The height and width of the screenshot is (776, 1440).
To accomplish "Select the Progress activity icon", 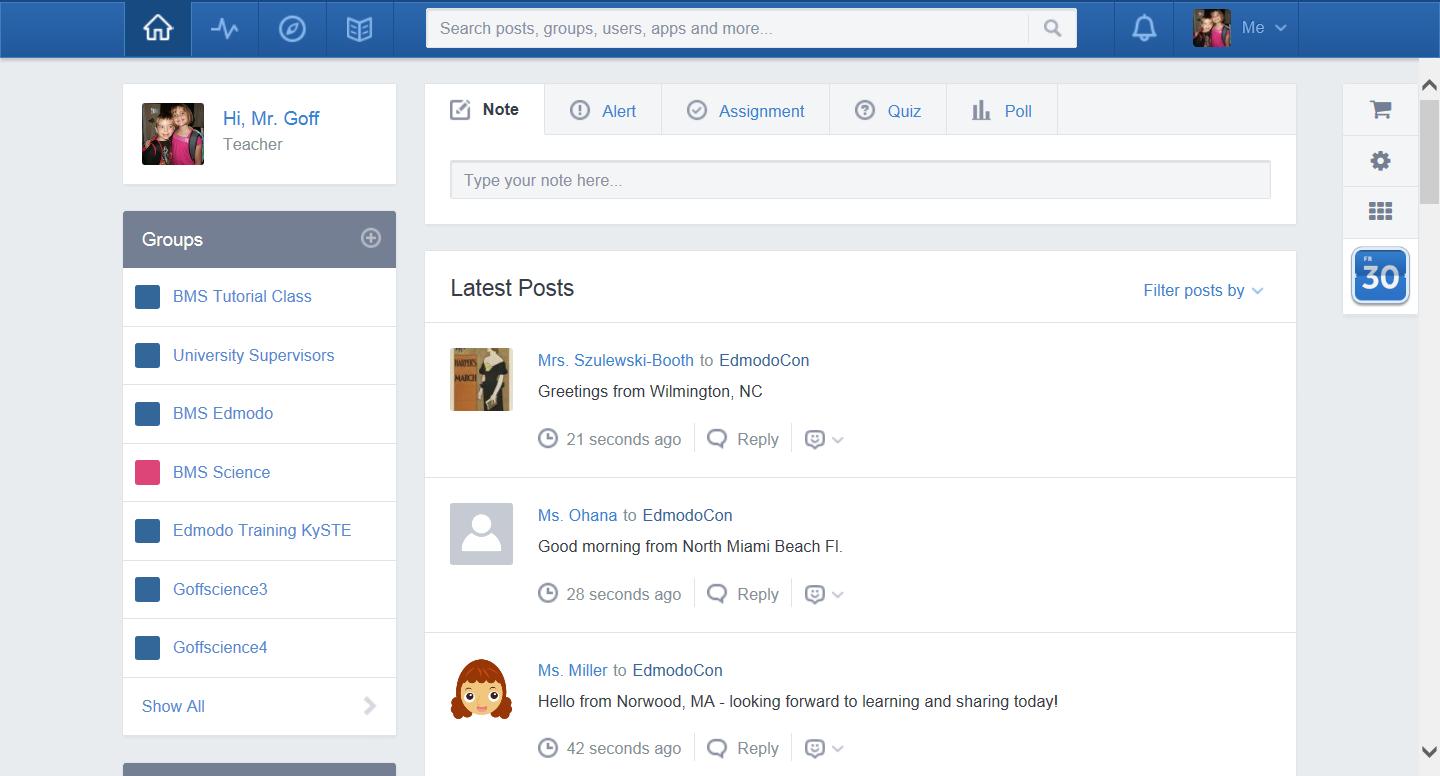I will pos(224,28).
